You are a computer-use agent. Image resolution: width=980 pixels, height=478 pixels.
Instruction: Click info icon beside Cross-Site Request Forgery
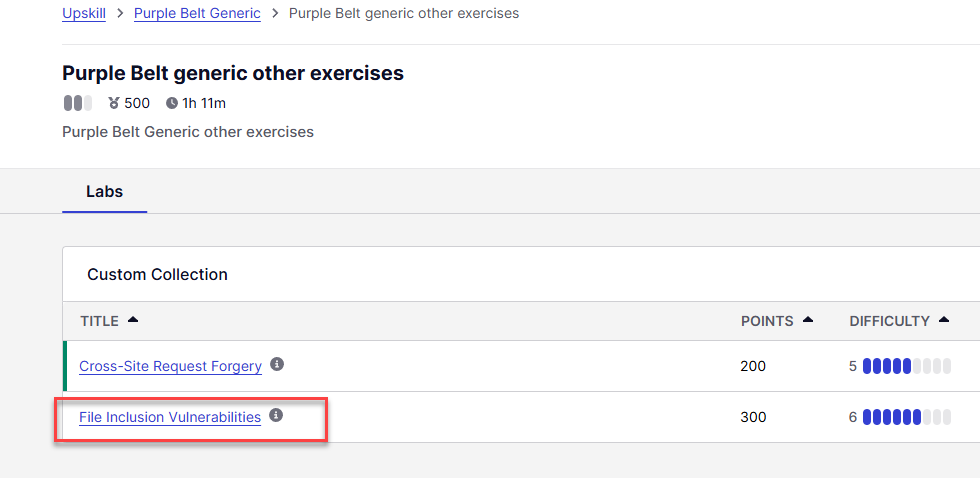pyautogui.click(x=277, y=365)
